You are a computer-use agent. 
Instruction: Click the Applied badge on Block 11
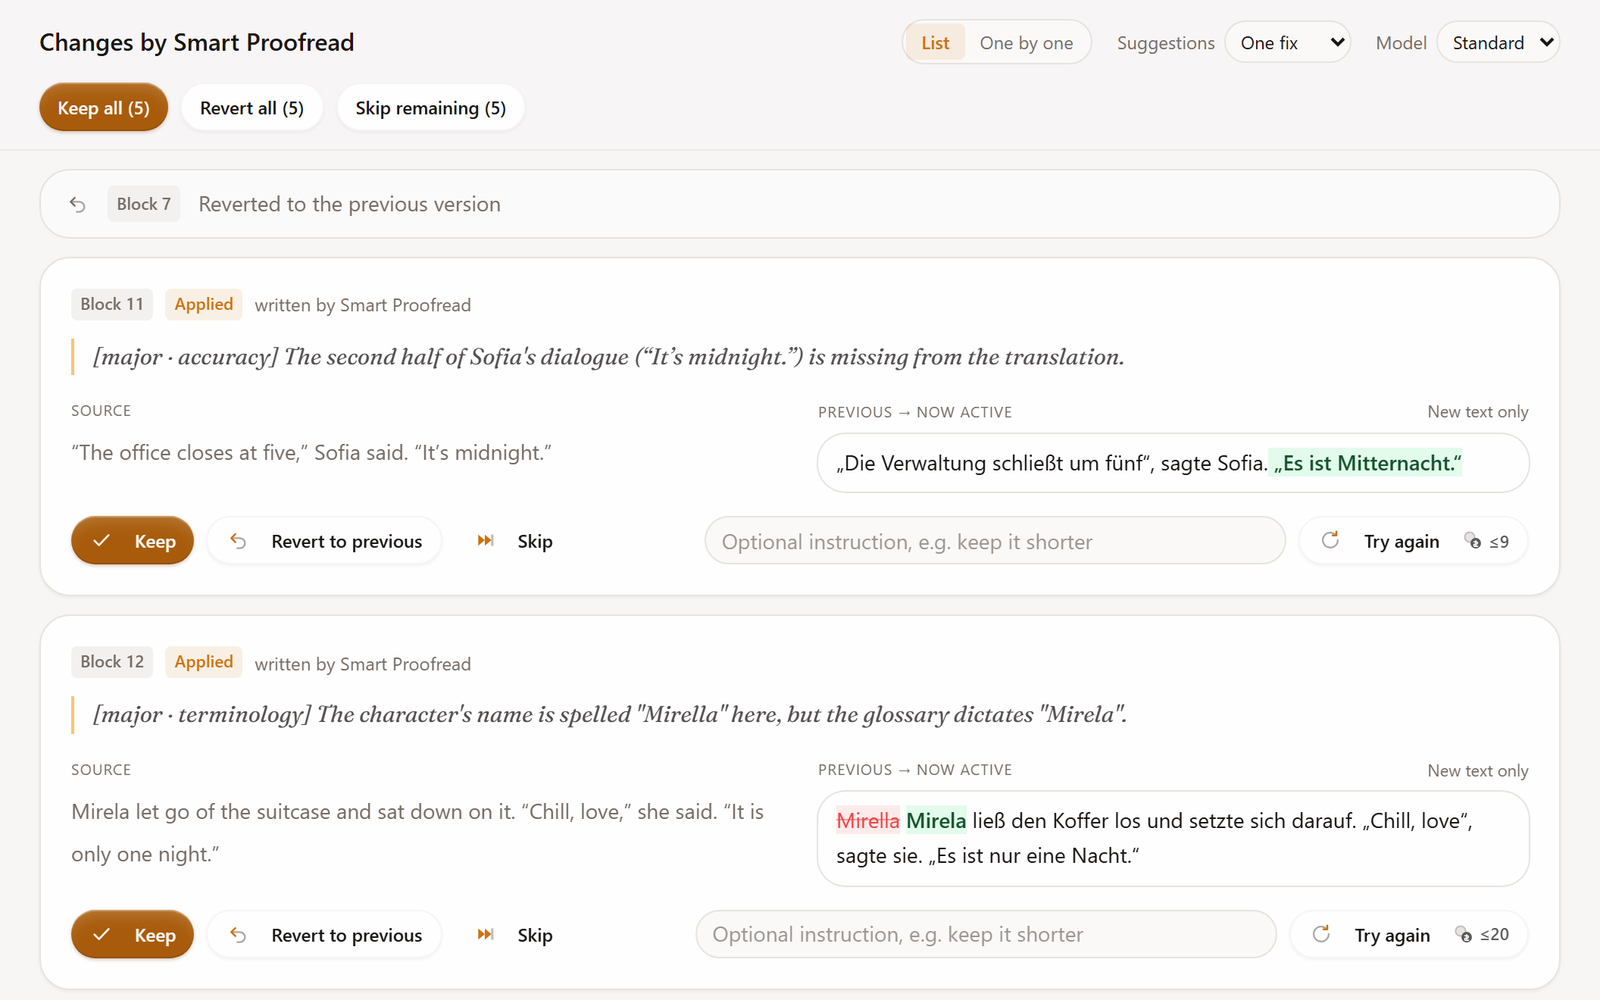[x=204, y=304]
